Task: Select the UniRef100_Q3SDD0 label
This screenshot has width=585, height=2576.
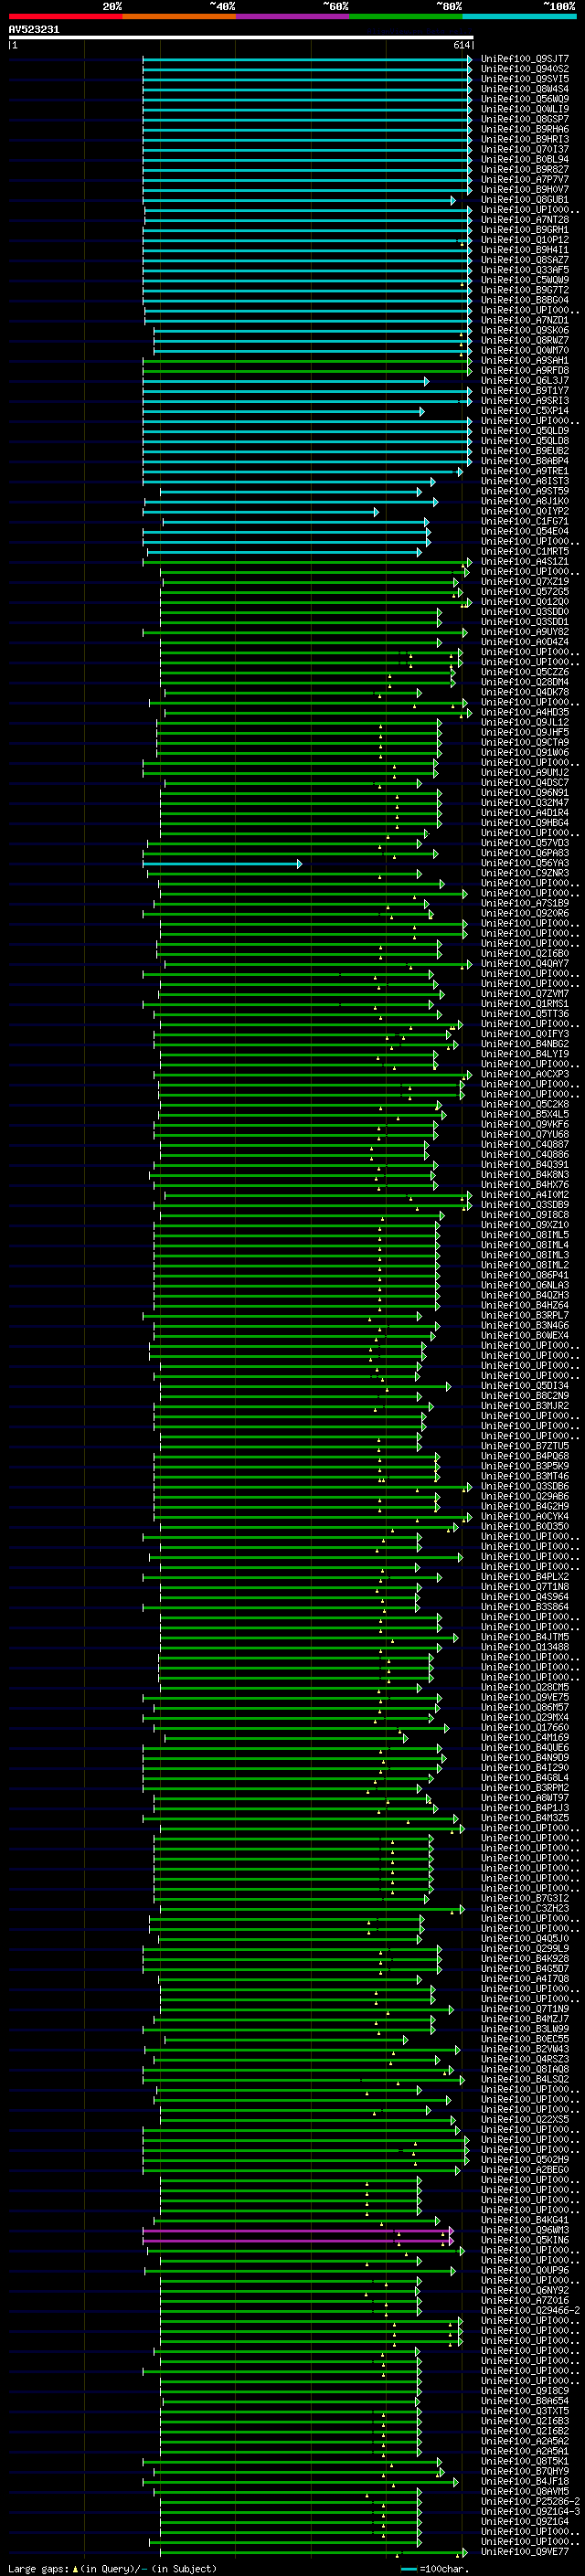Action: [x=525, y=611]
